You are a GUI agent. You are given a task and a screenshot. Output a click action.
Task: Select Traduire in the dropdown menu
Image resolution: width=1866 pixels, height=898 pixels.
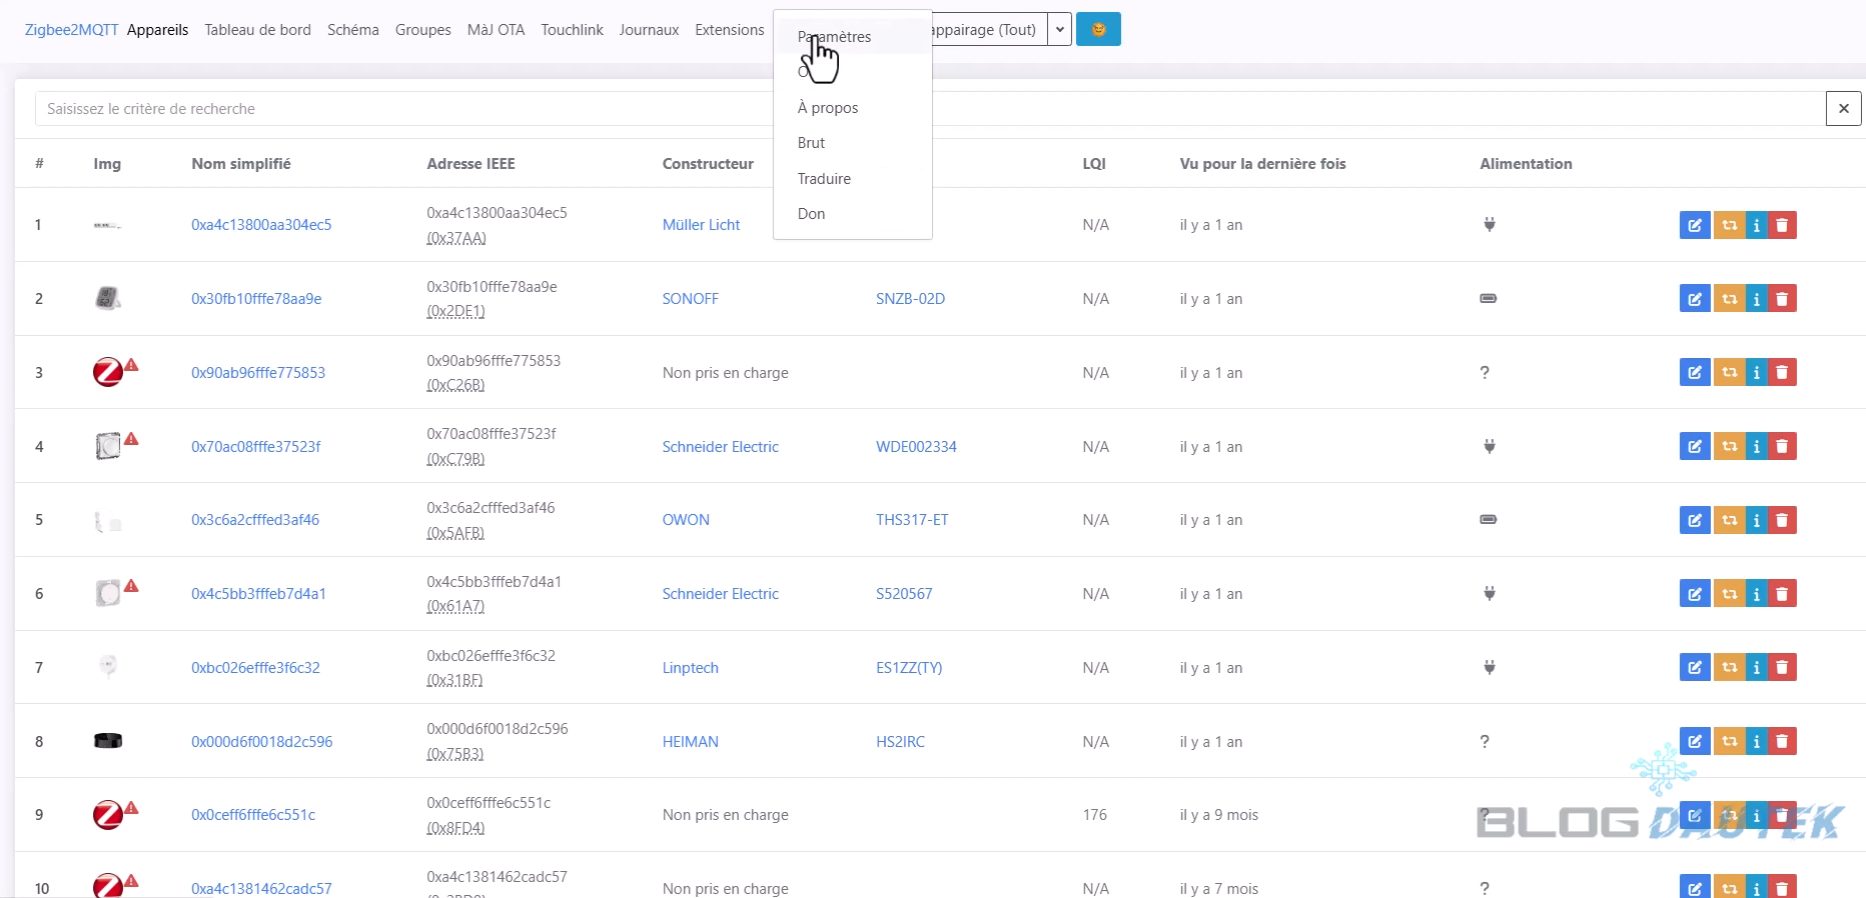tap(824, 179)
